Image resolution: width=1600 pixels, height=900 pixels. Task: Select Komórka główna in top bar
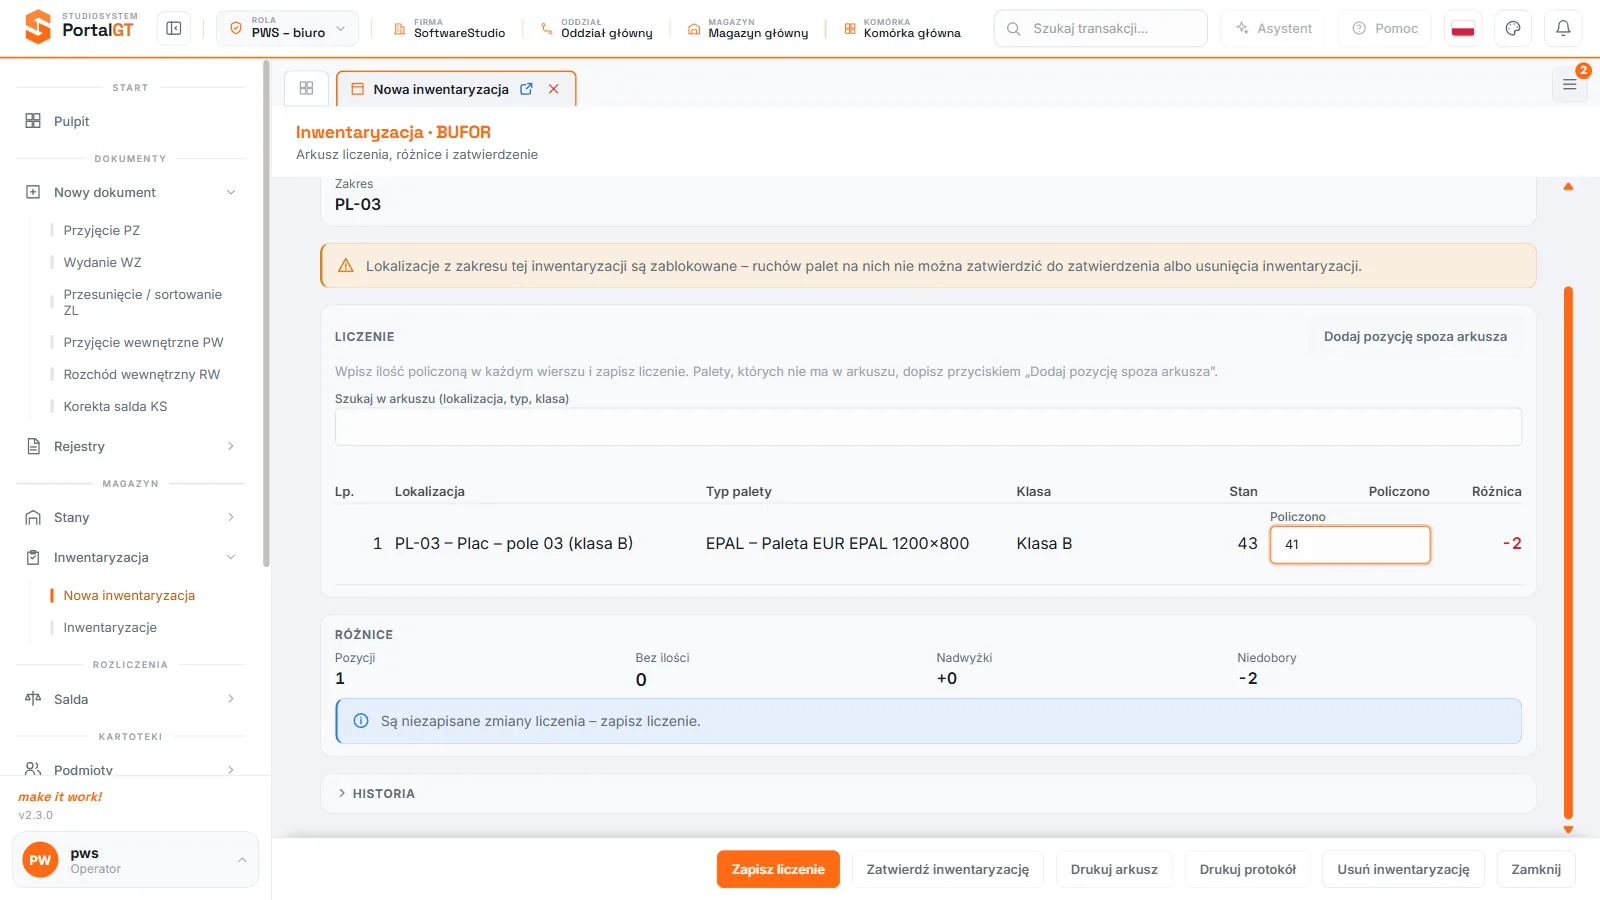[x=902, y=28]
